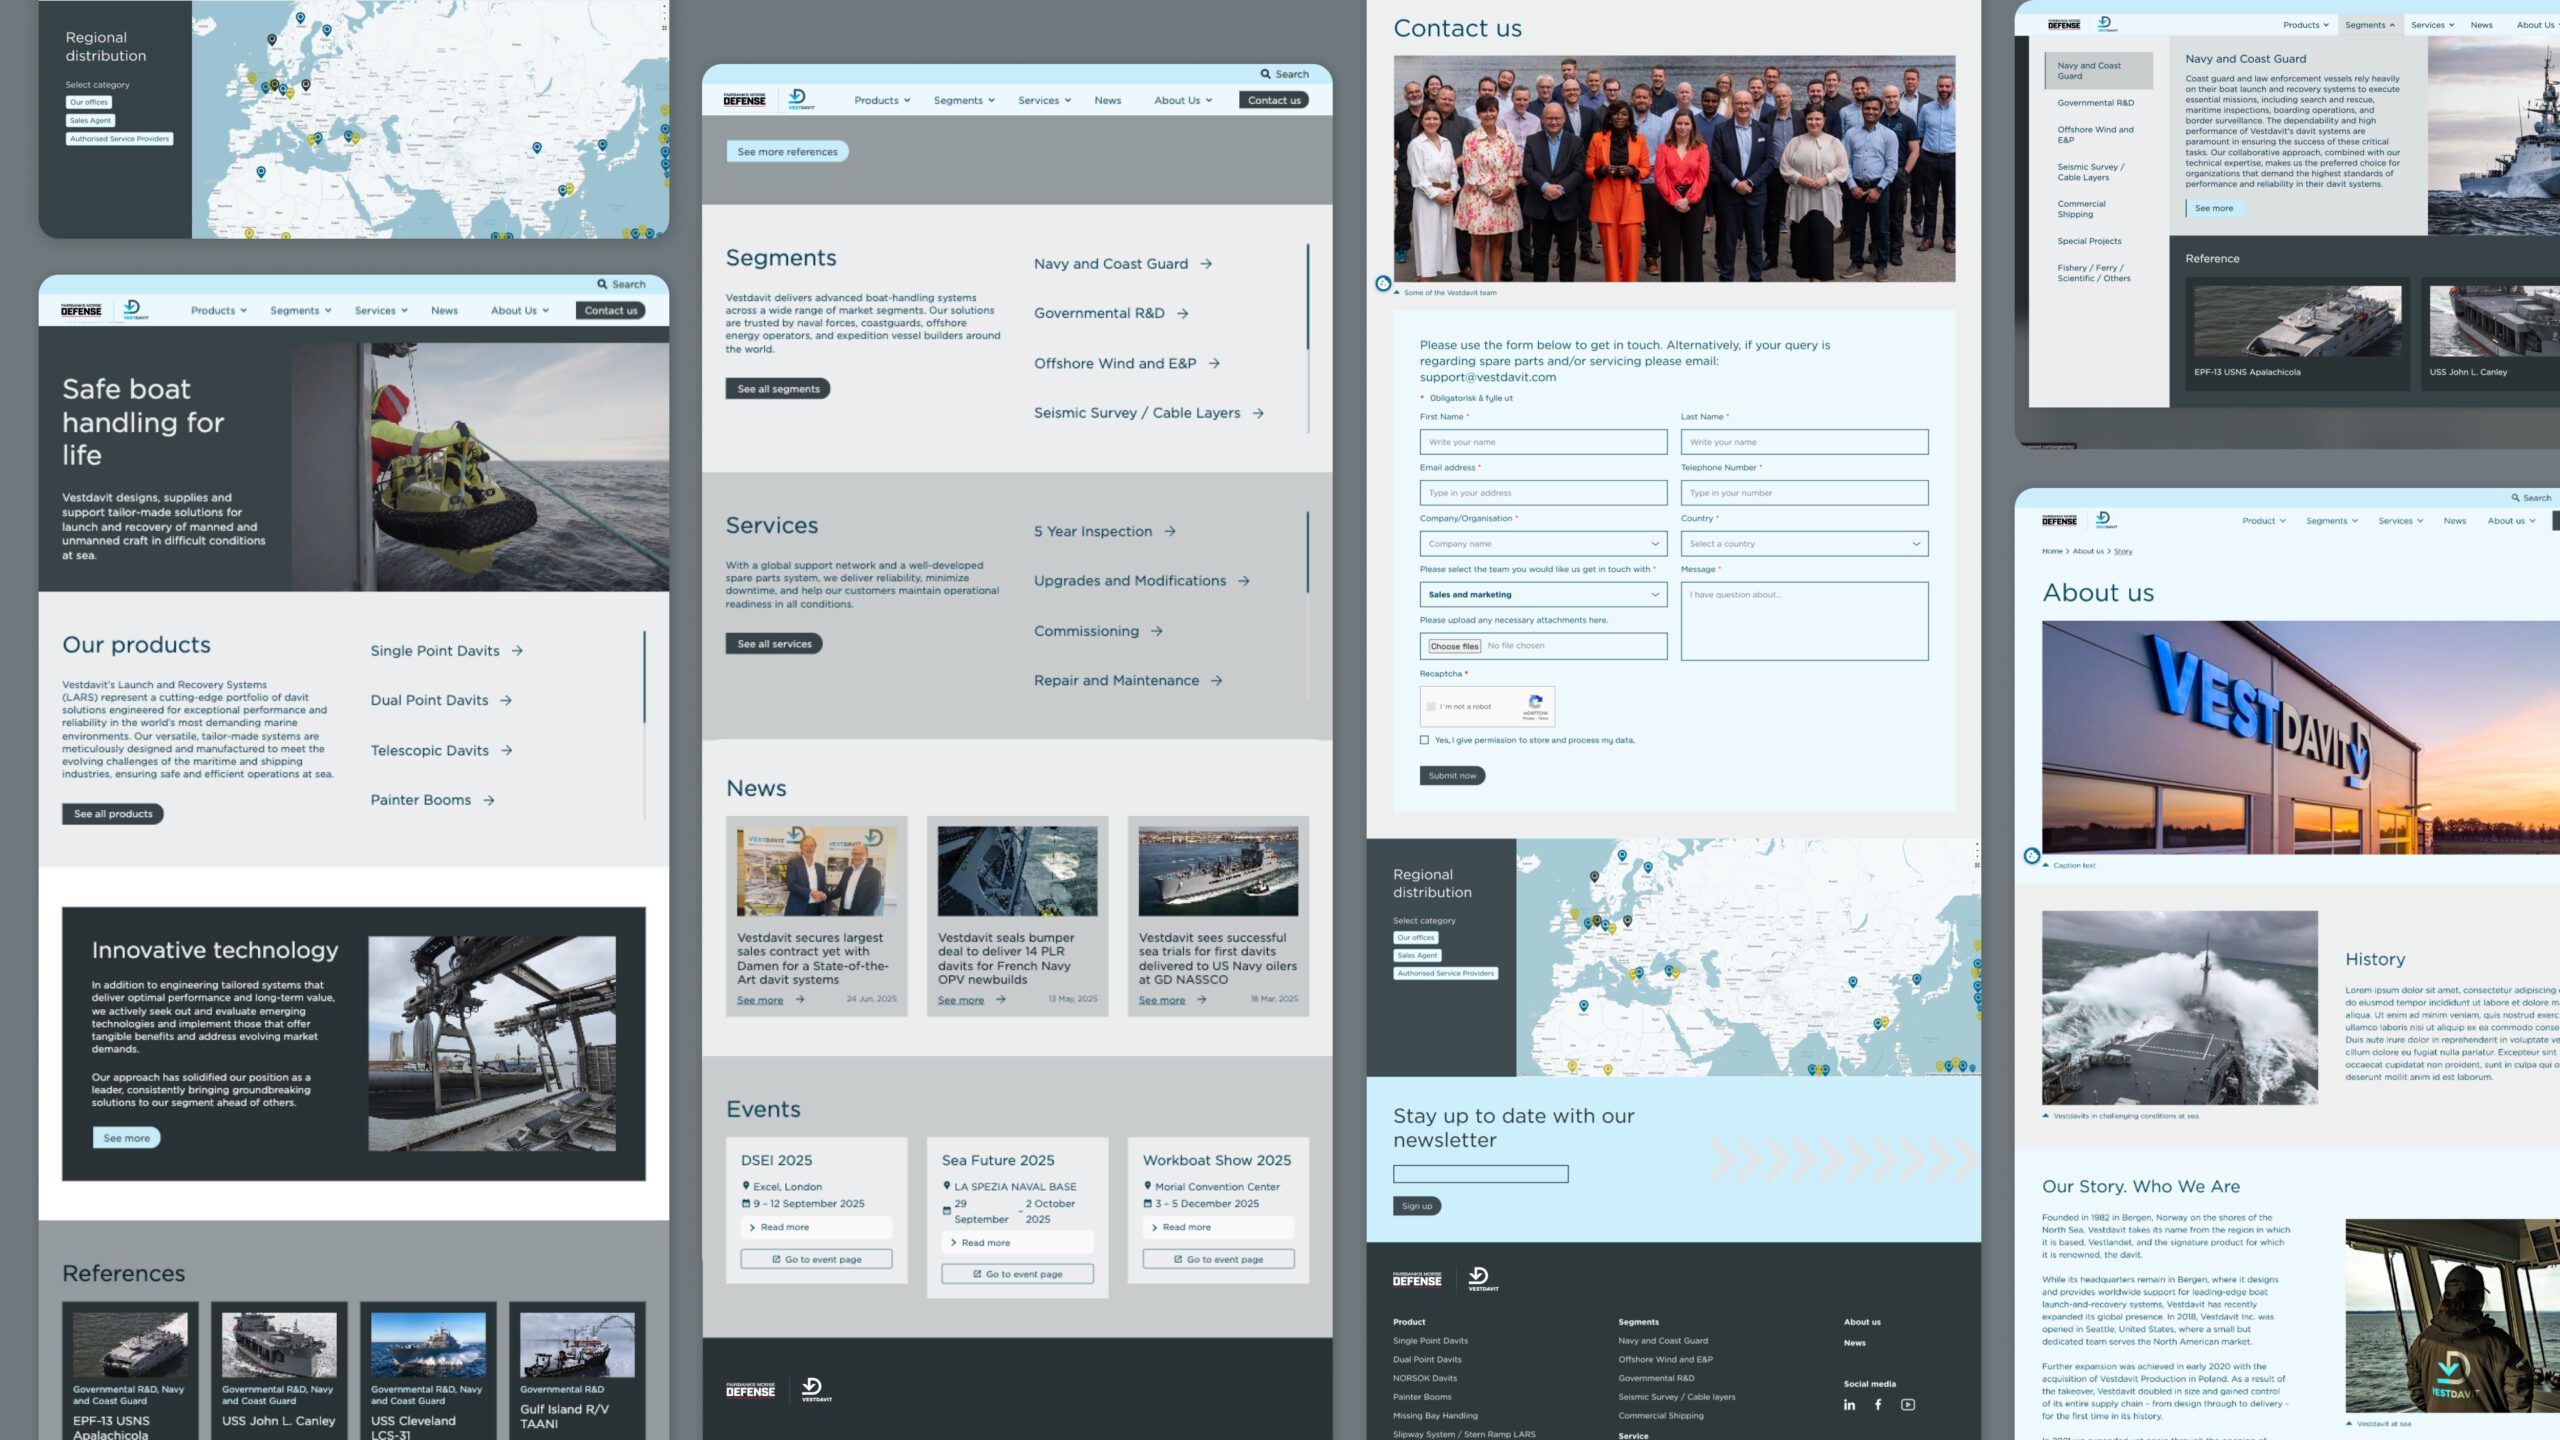Click the vertical scroll indicator beside product list
The height and width of the screenshot is (1440, 2560).
click(644, 677)
